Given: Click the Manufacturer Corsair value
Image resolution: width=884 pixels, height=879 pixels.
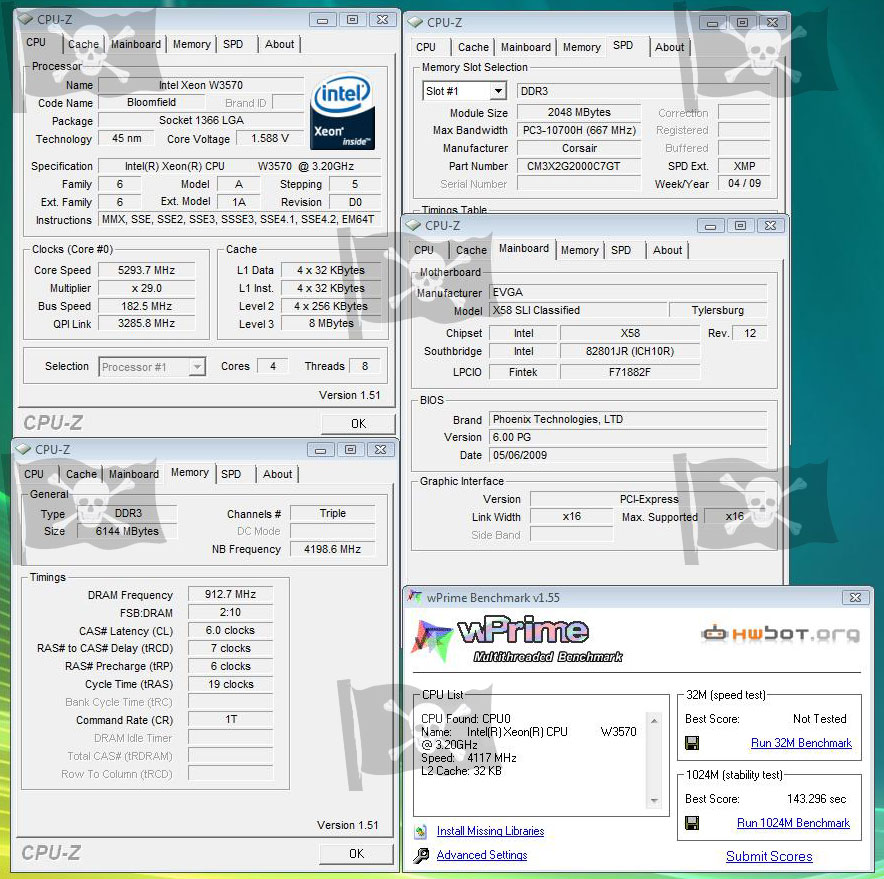Looking at the screenshot, I should point(579,148).
